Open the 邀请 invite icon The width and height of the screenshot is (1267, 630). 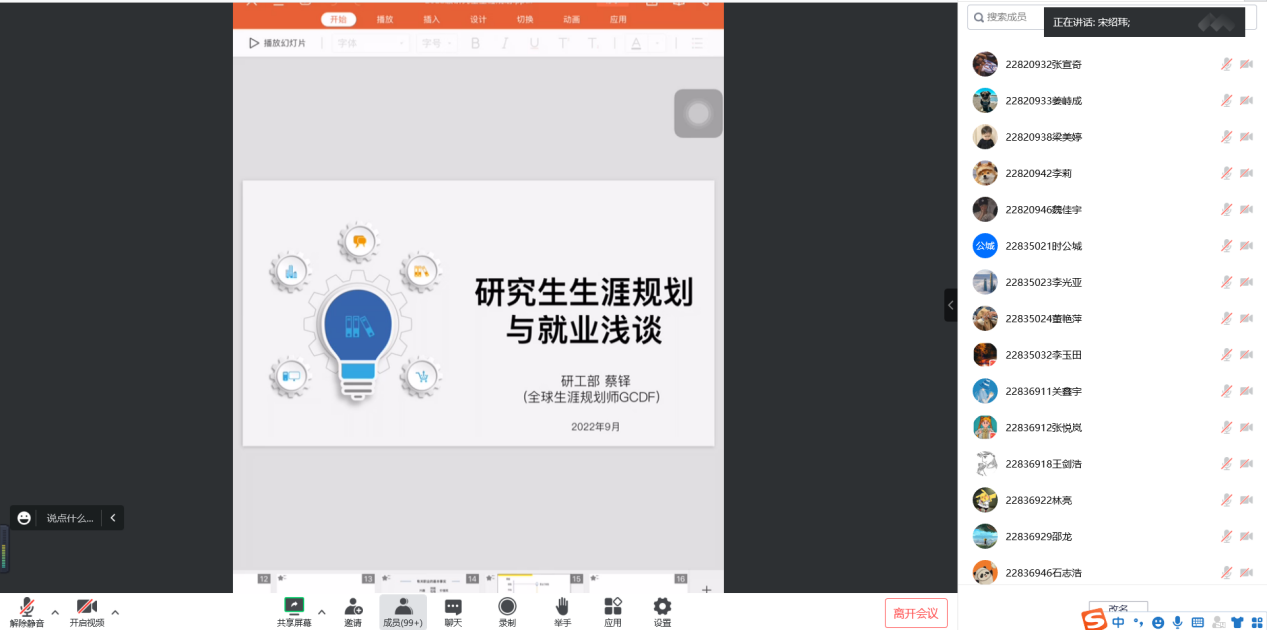click(x=353, y=606)
